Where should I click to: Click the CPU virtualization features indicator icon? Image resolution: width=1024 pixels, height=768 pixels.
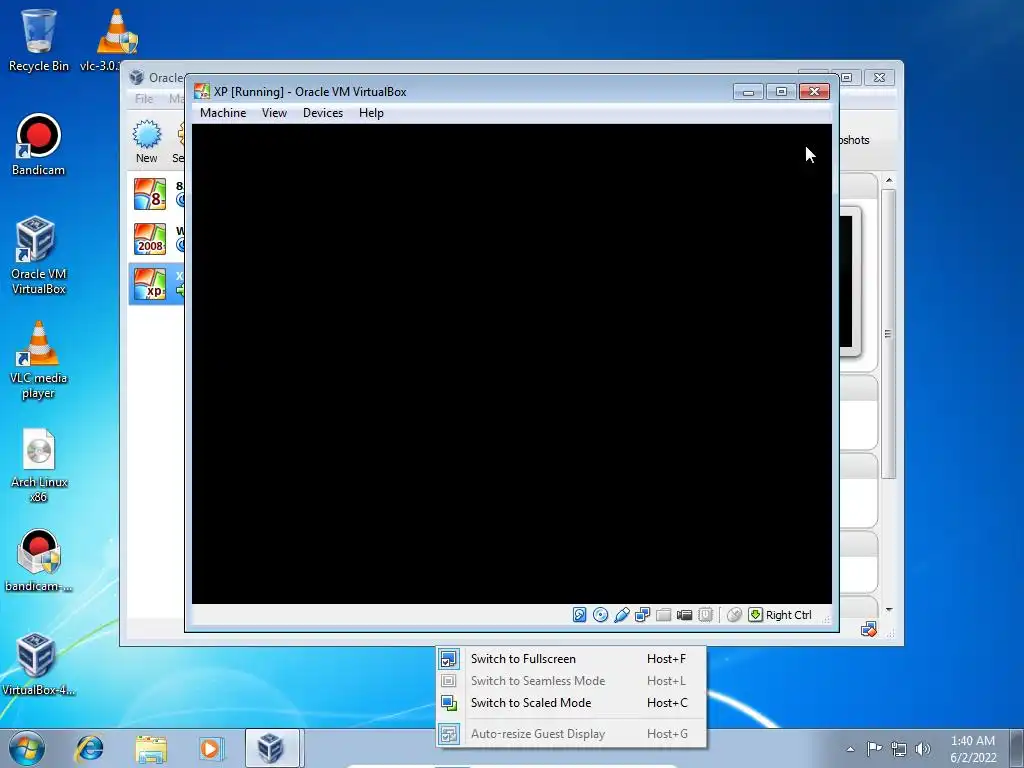tap(705, 615)
